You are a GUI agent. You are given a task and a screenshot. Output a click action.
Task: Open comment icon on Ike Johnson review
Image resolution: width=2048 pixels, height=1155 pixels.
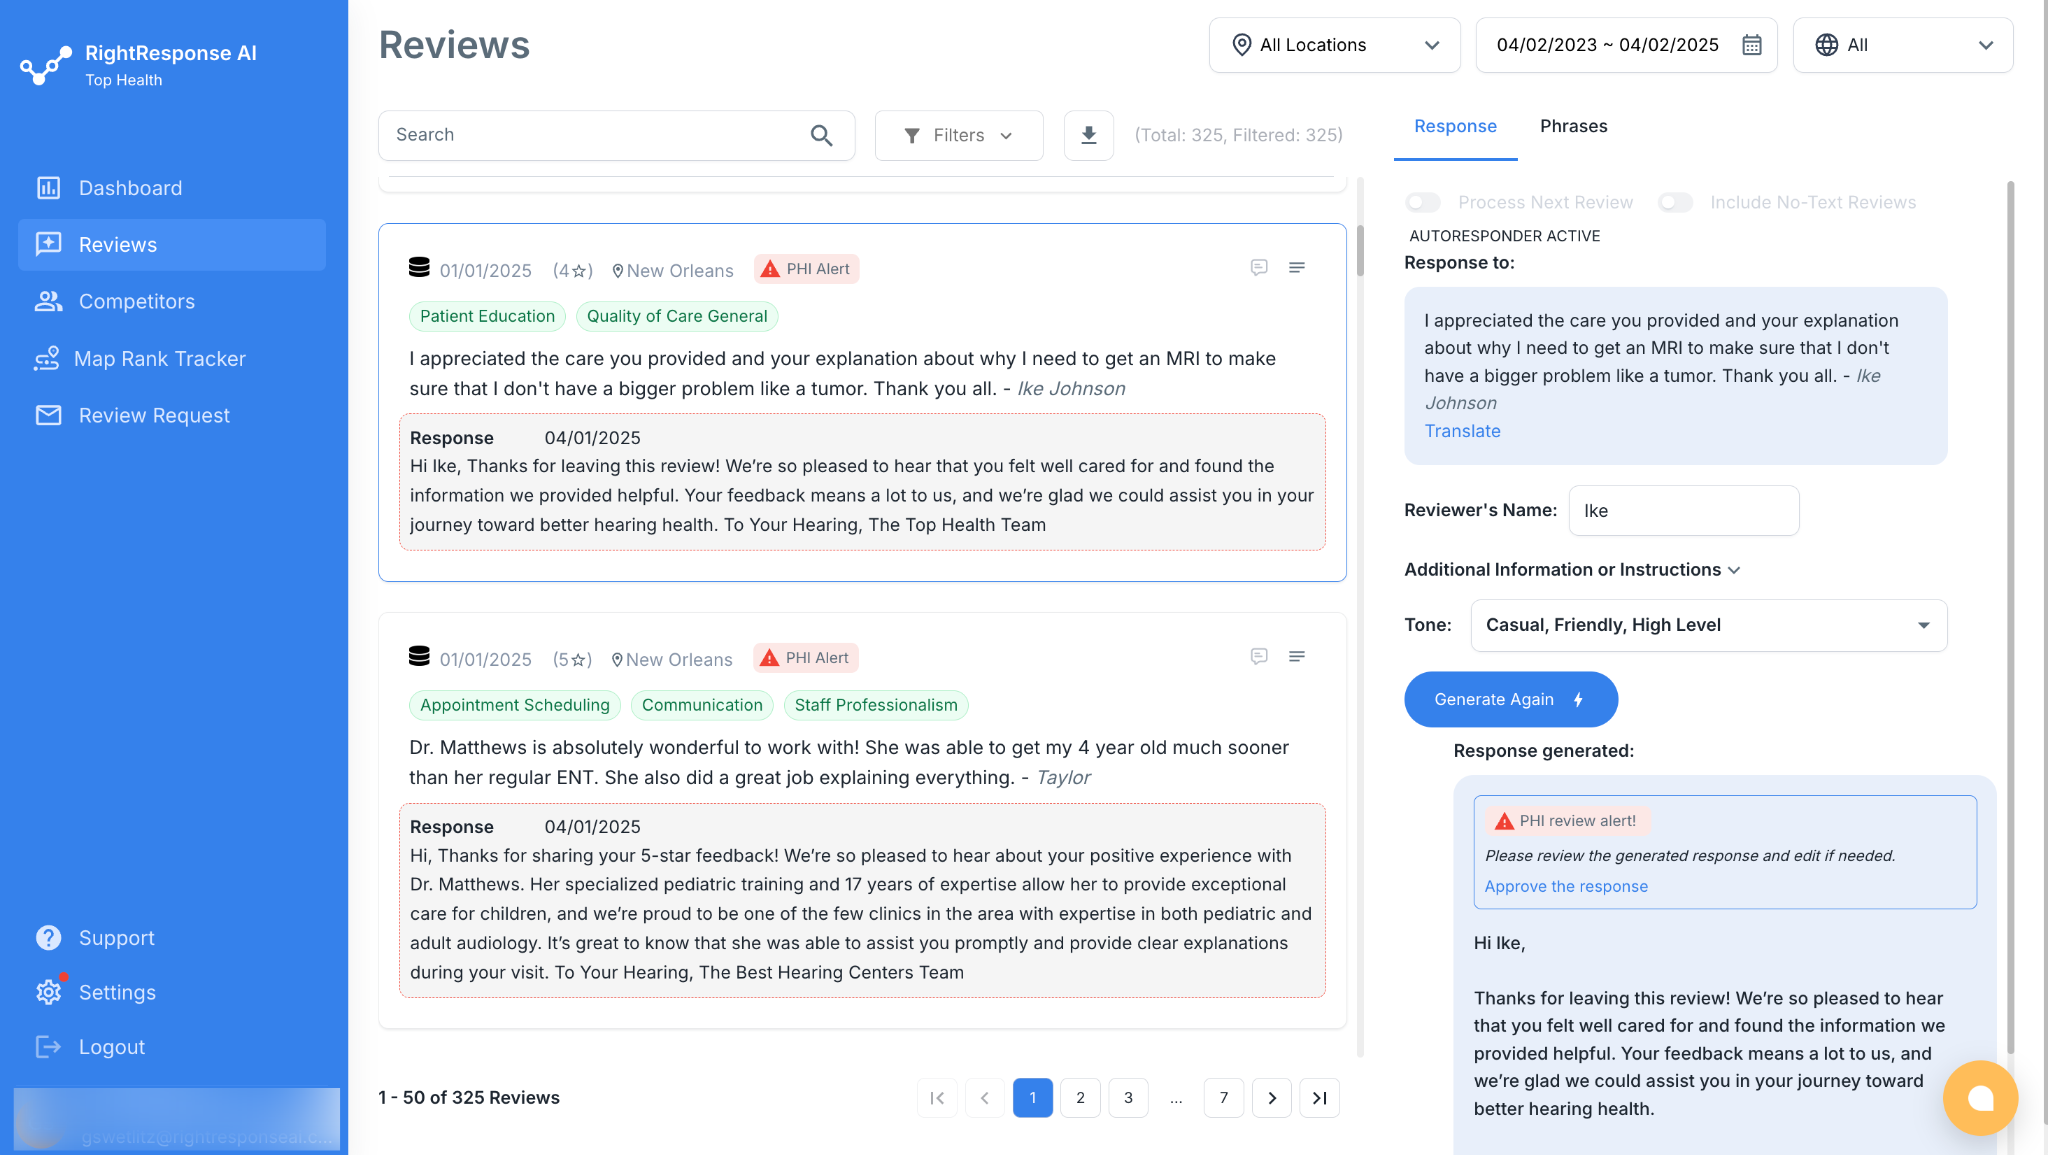coord(1259,267)
